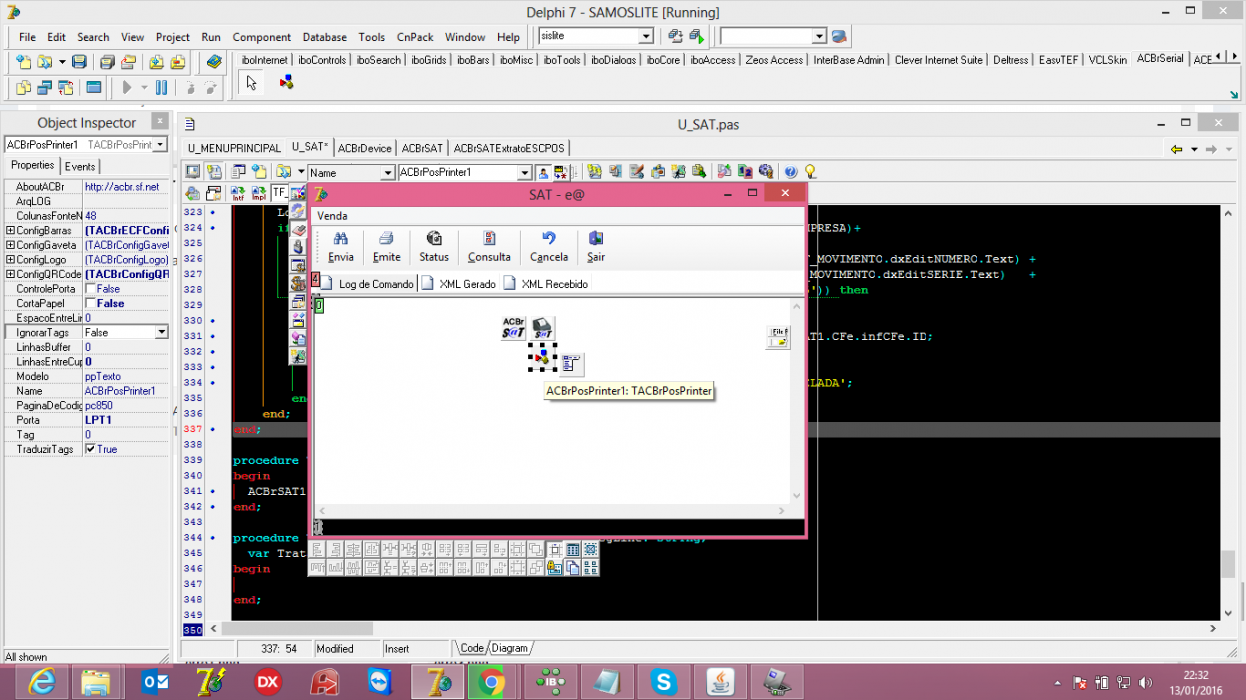Click the memo list component beside ACBrPosPrinter1

571,364
